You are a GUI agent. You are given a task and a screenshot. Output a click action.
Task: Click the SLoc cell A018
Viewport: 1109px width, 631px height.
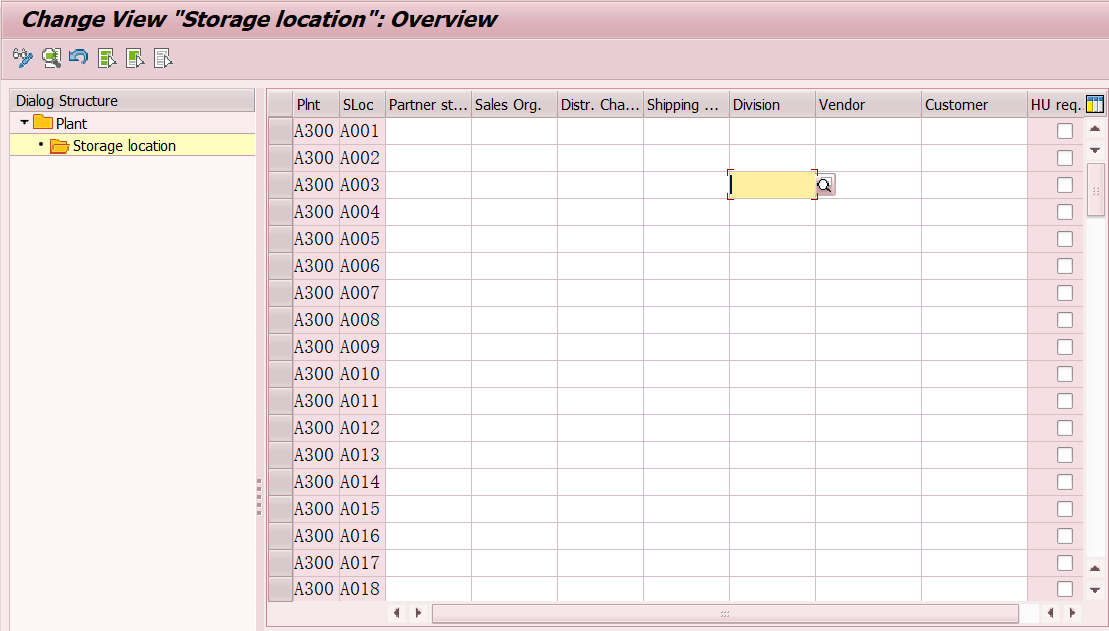pos(360,589)
